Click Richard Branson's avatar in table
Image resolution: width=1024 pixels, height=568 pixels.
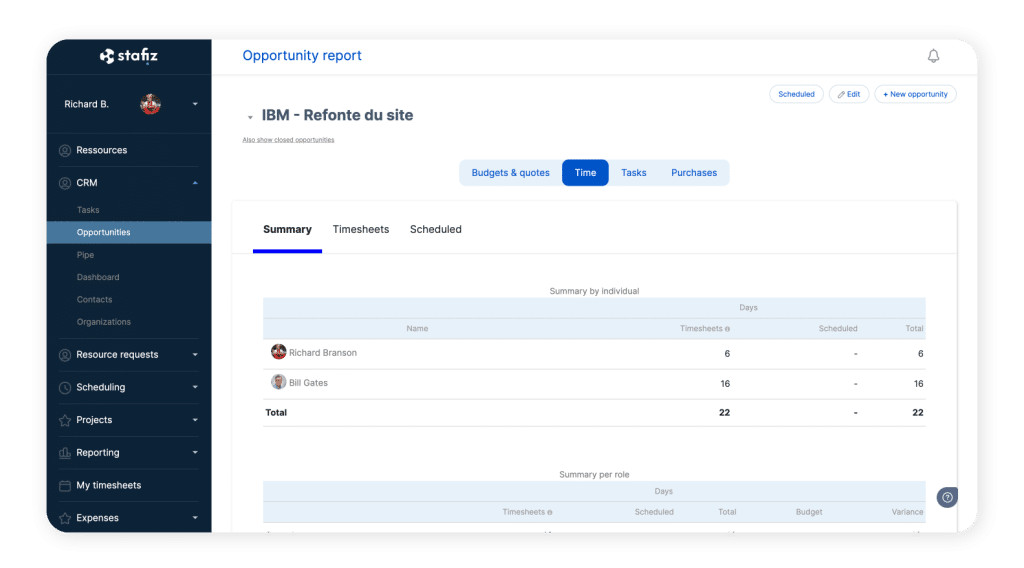278,352
